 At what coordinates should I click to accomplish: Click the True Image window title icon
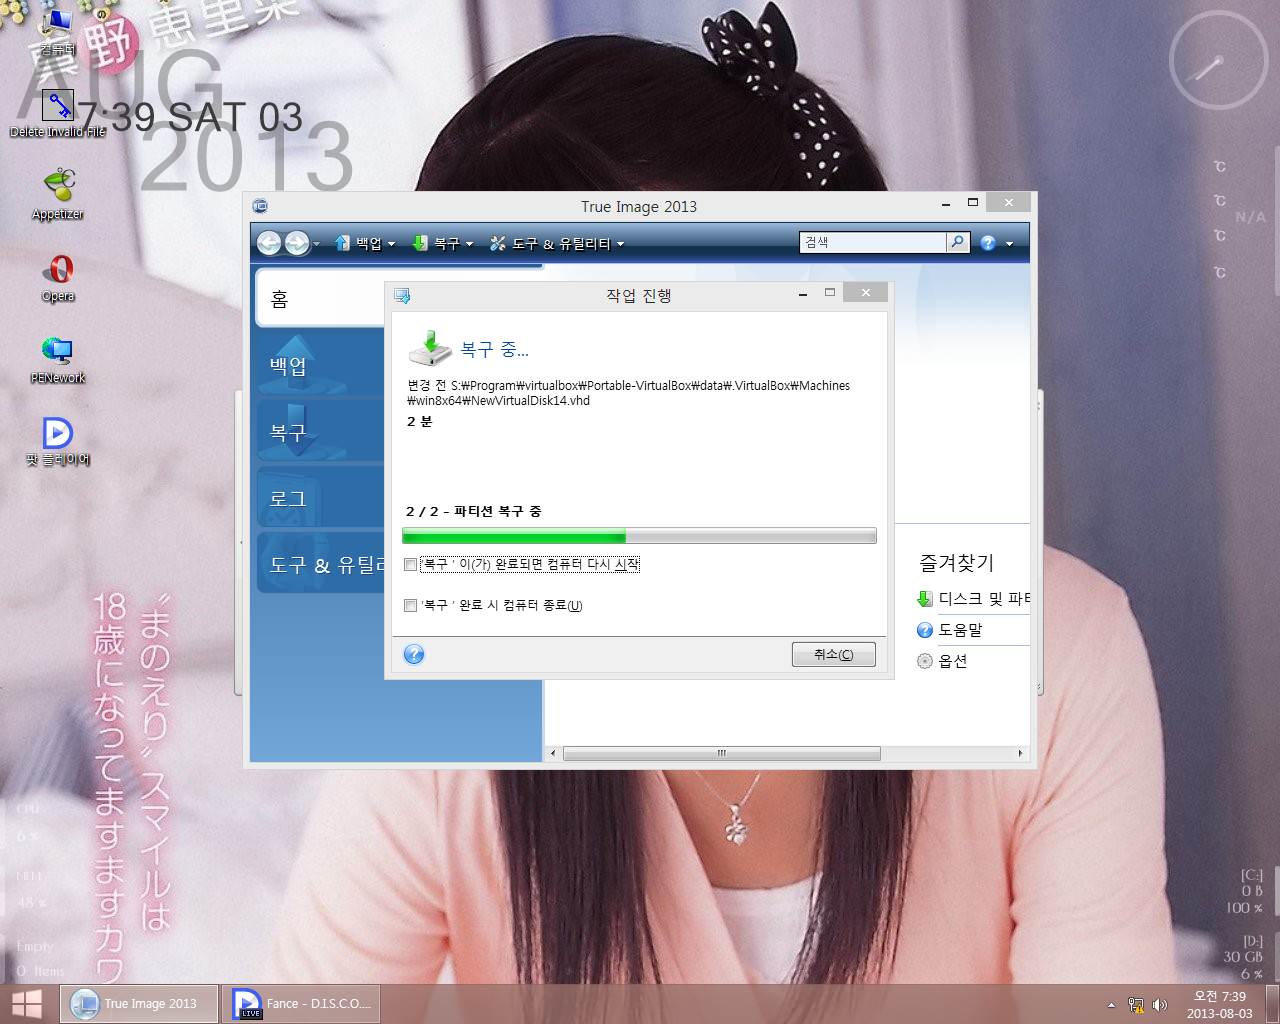tap(260, 206)
